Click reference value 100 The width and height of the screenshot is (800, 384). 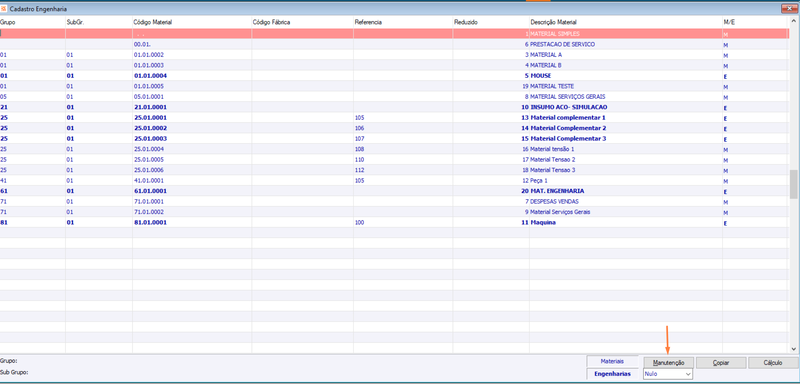point(359,222)
